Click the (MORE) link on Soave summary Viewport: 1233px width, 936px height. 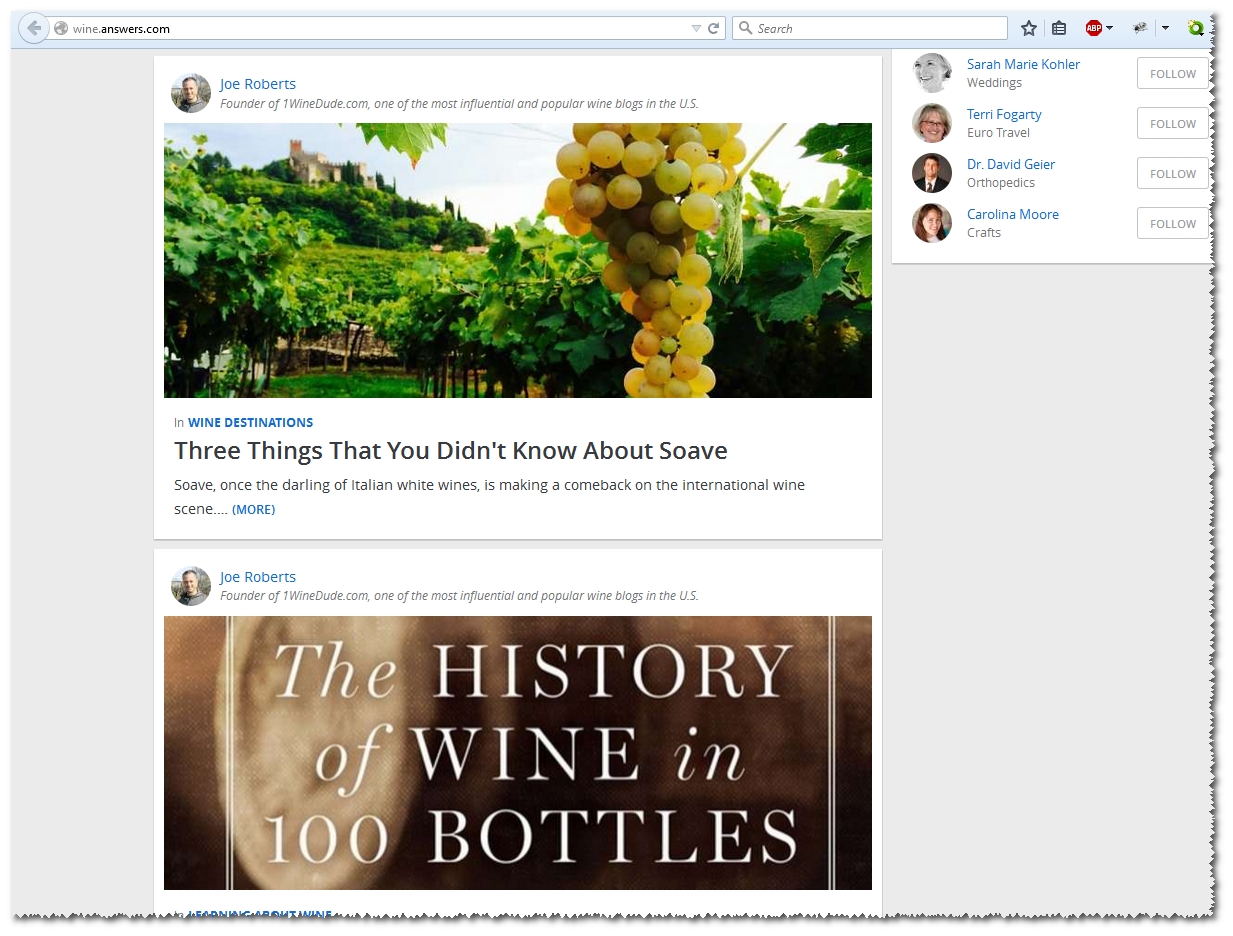pos(253,510)
